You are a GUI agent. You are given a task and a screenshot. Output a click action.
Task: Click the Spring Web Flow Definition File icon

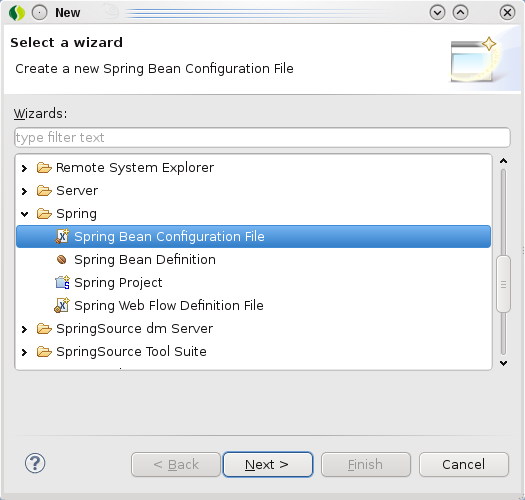[62, 305]
